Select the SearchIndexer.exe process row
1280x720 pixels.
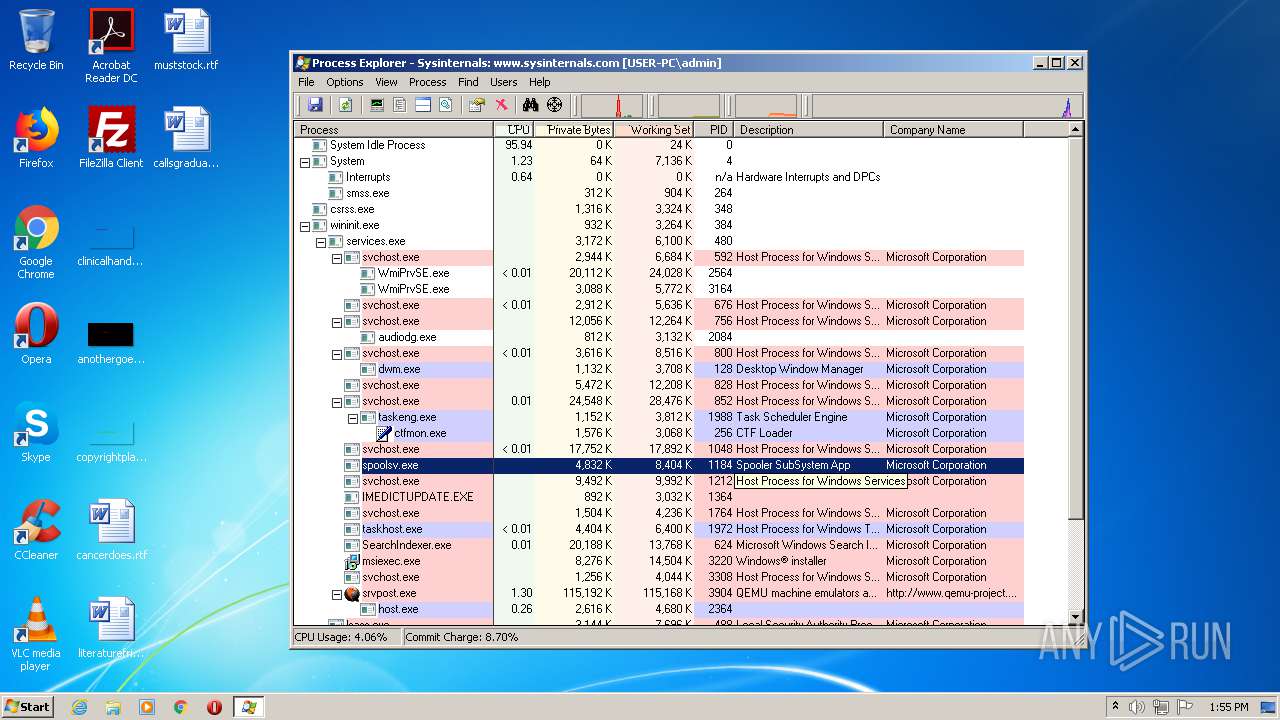point(659,545)
